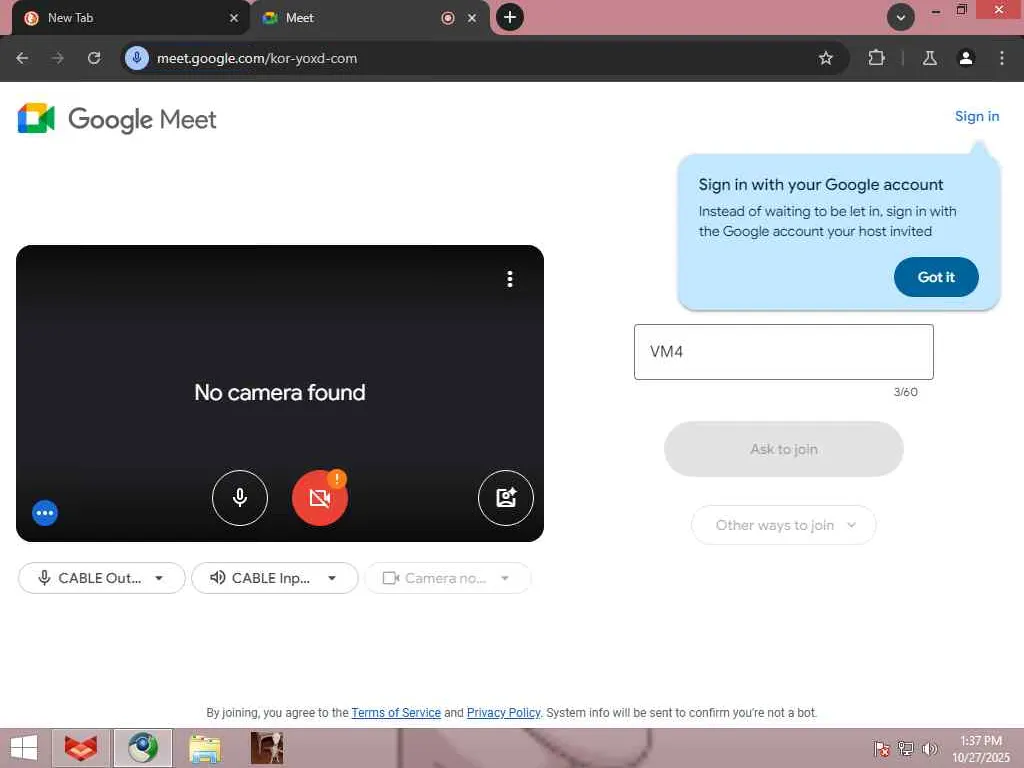Click the network tray icon
1024x768 pixels.
[x=906, y=748]
